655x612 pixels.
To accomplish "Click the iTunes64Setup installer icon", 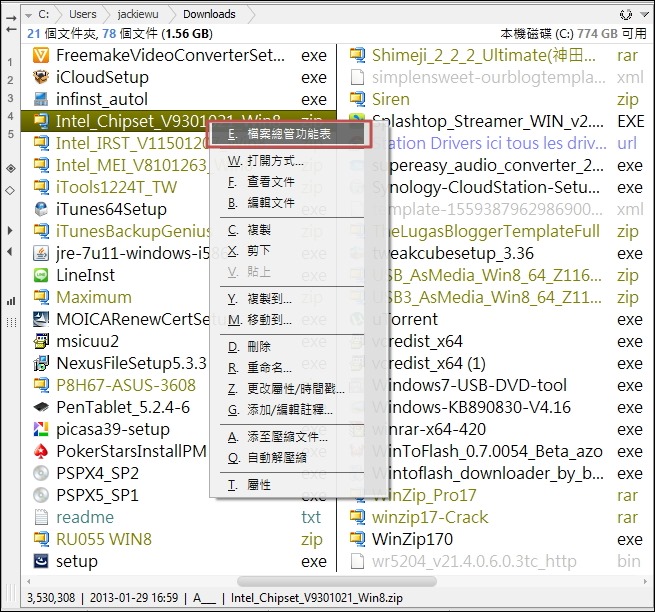I will [41, 209].
